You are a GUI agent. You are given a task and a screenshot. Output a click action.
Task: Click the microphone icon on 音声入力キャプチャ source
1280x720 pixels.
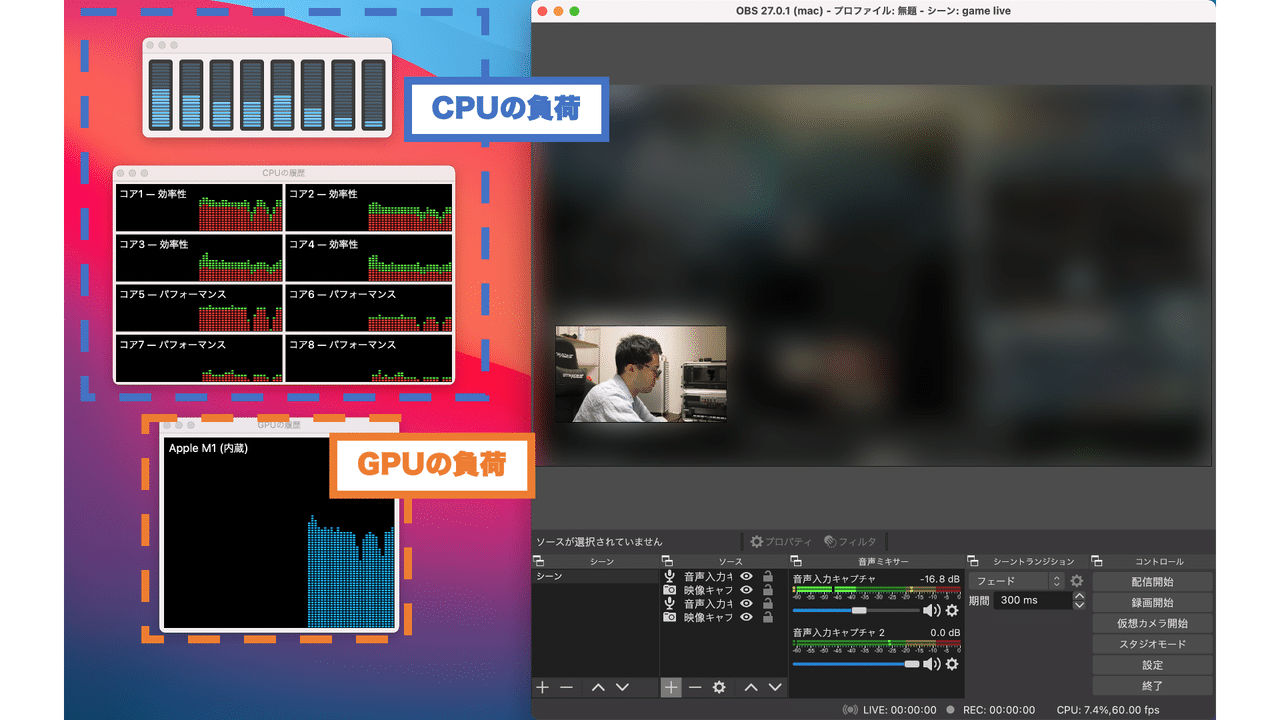(670, 576)
